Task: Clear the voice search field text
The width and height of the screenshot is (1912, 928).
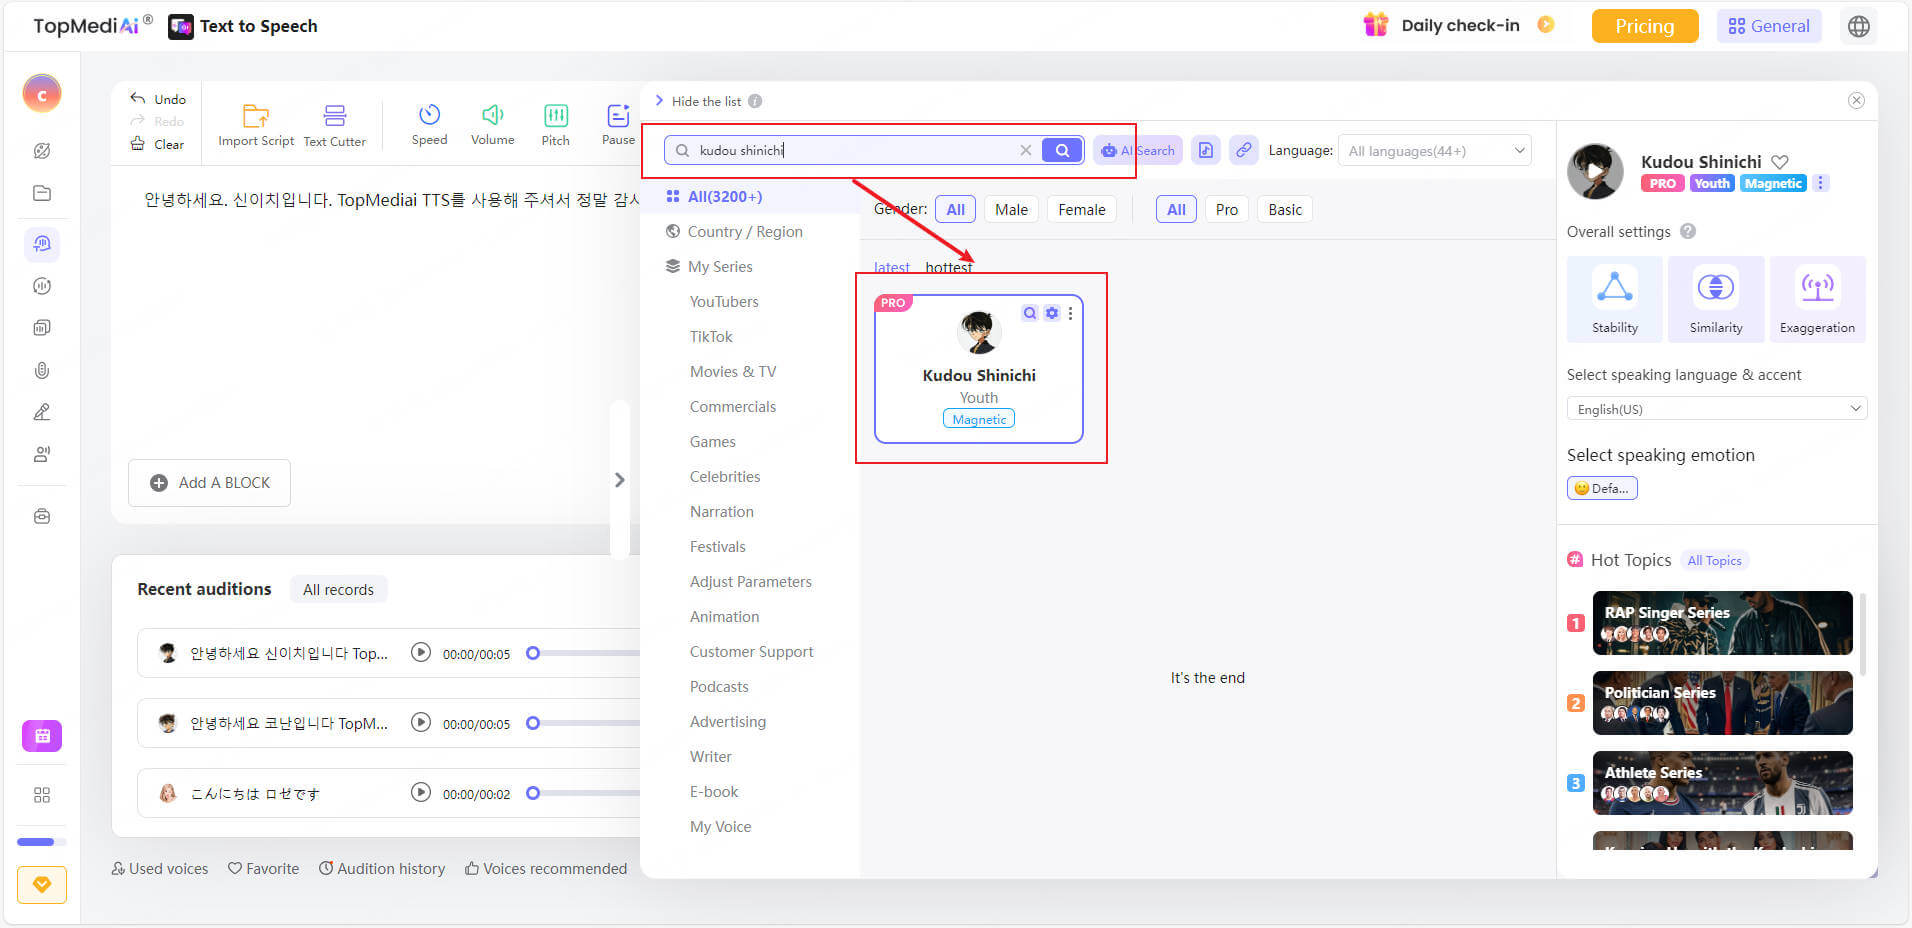Action: [1025, 150]
